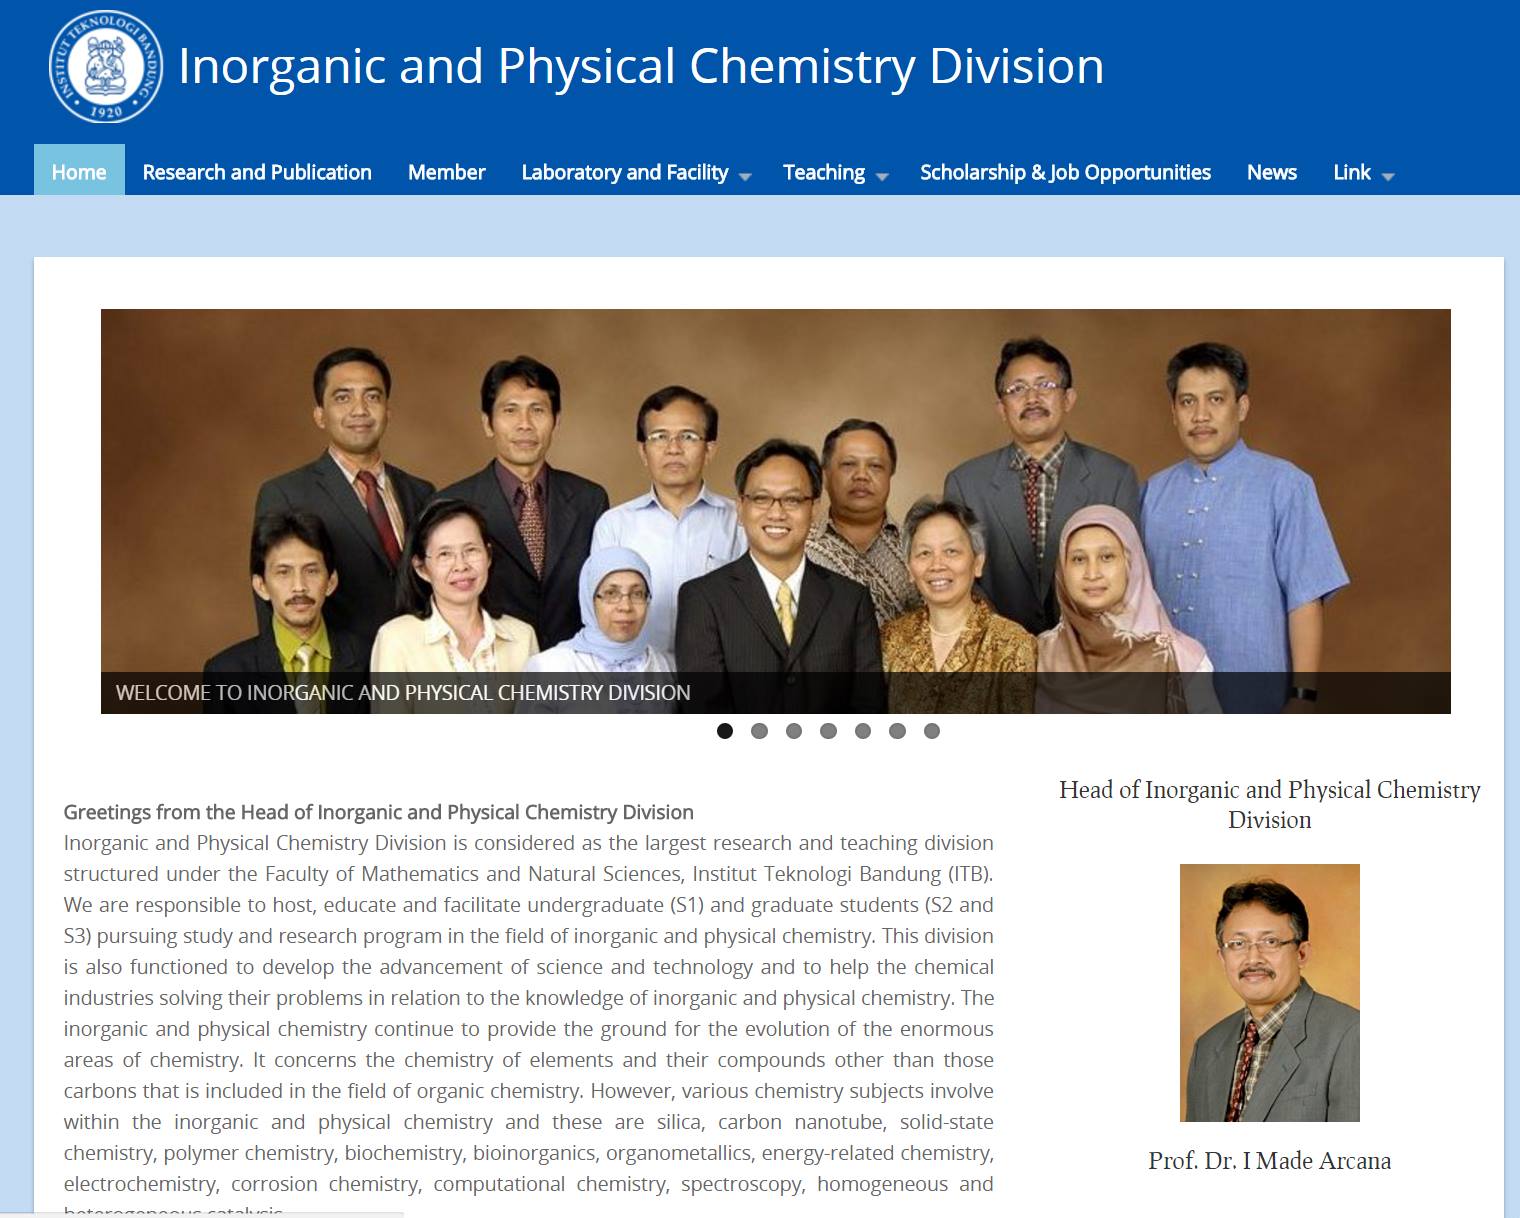The height and width of the screenshot is (1218, 1520).
Task: Select the fourth slideshow dot
Action: pos(828,731)
